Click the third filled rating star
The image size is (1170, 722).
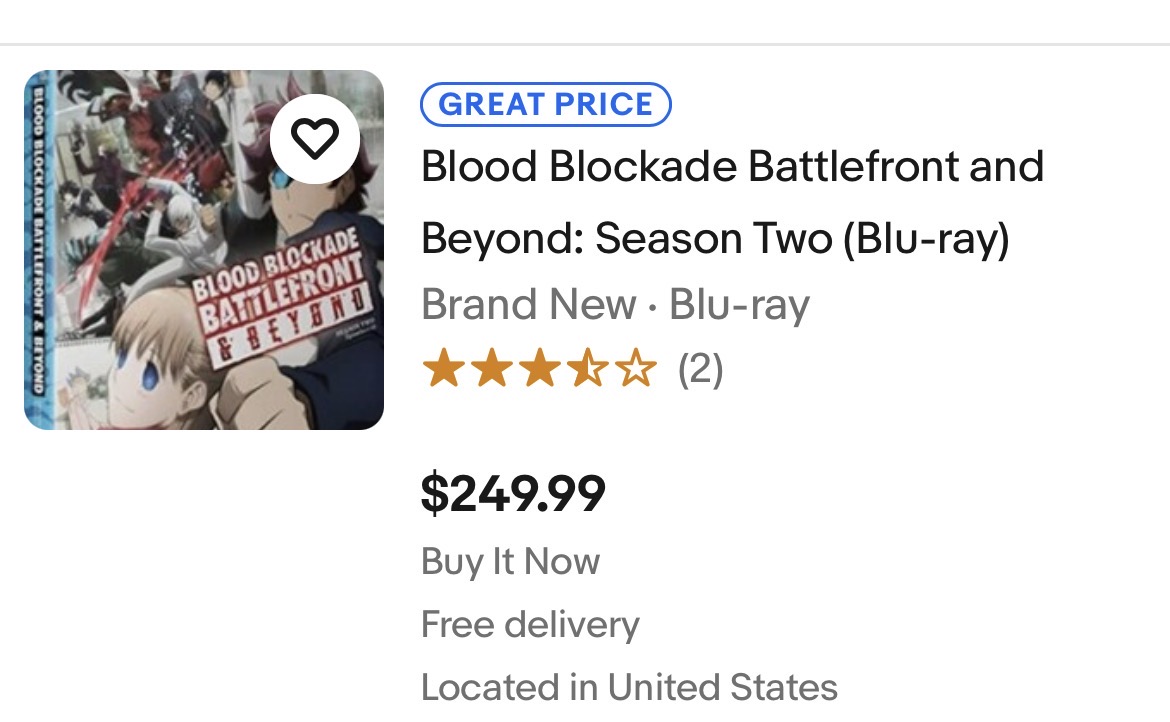point(539,368)
